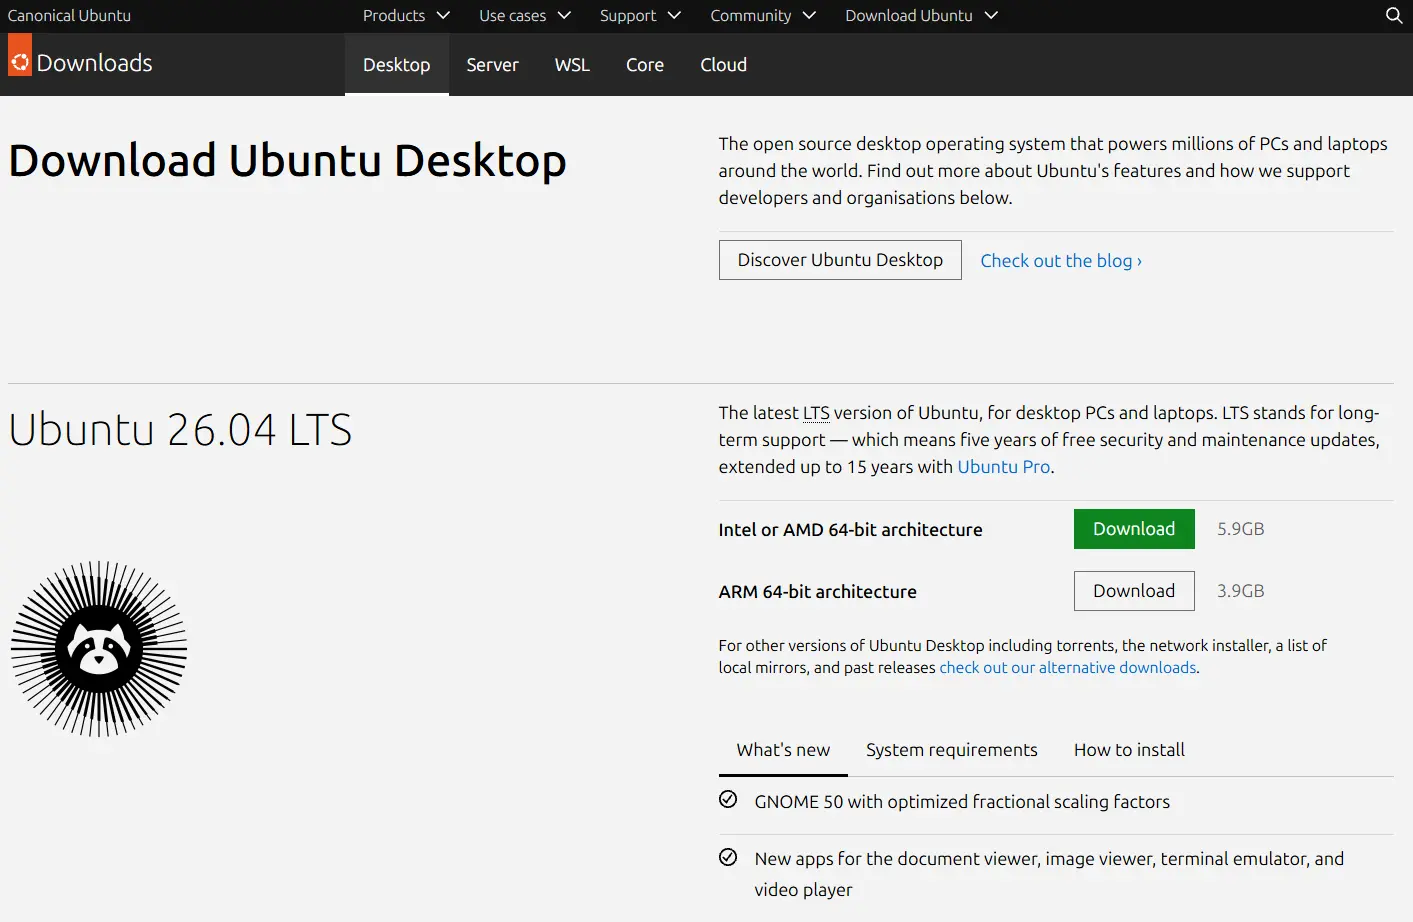
Task: Follow the Ubuntu Pro link
Action: [x=1004, y=467]
